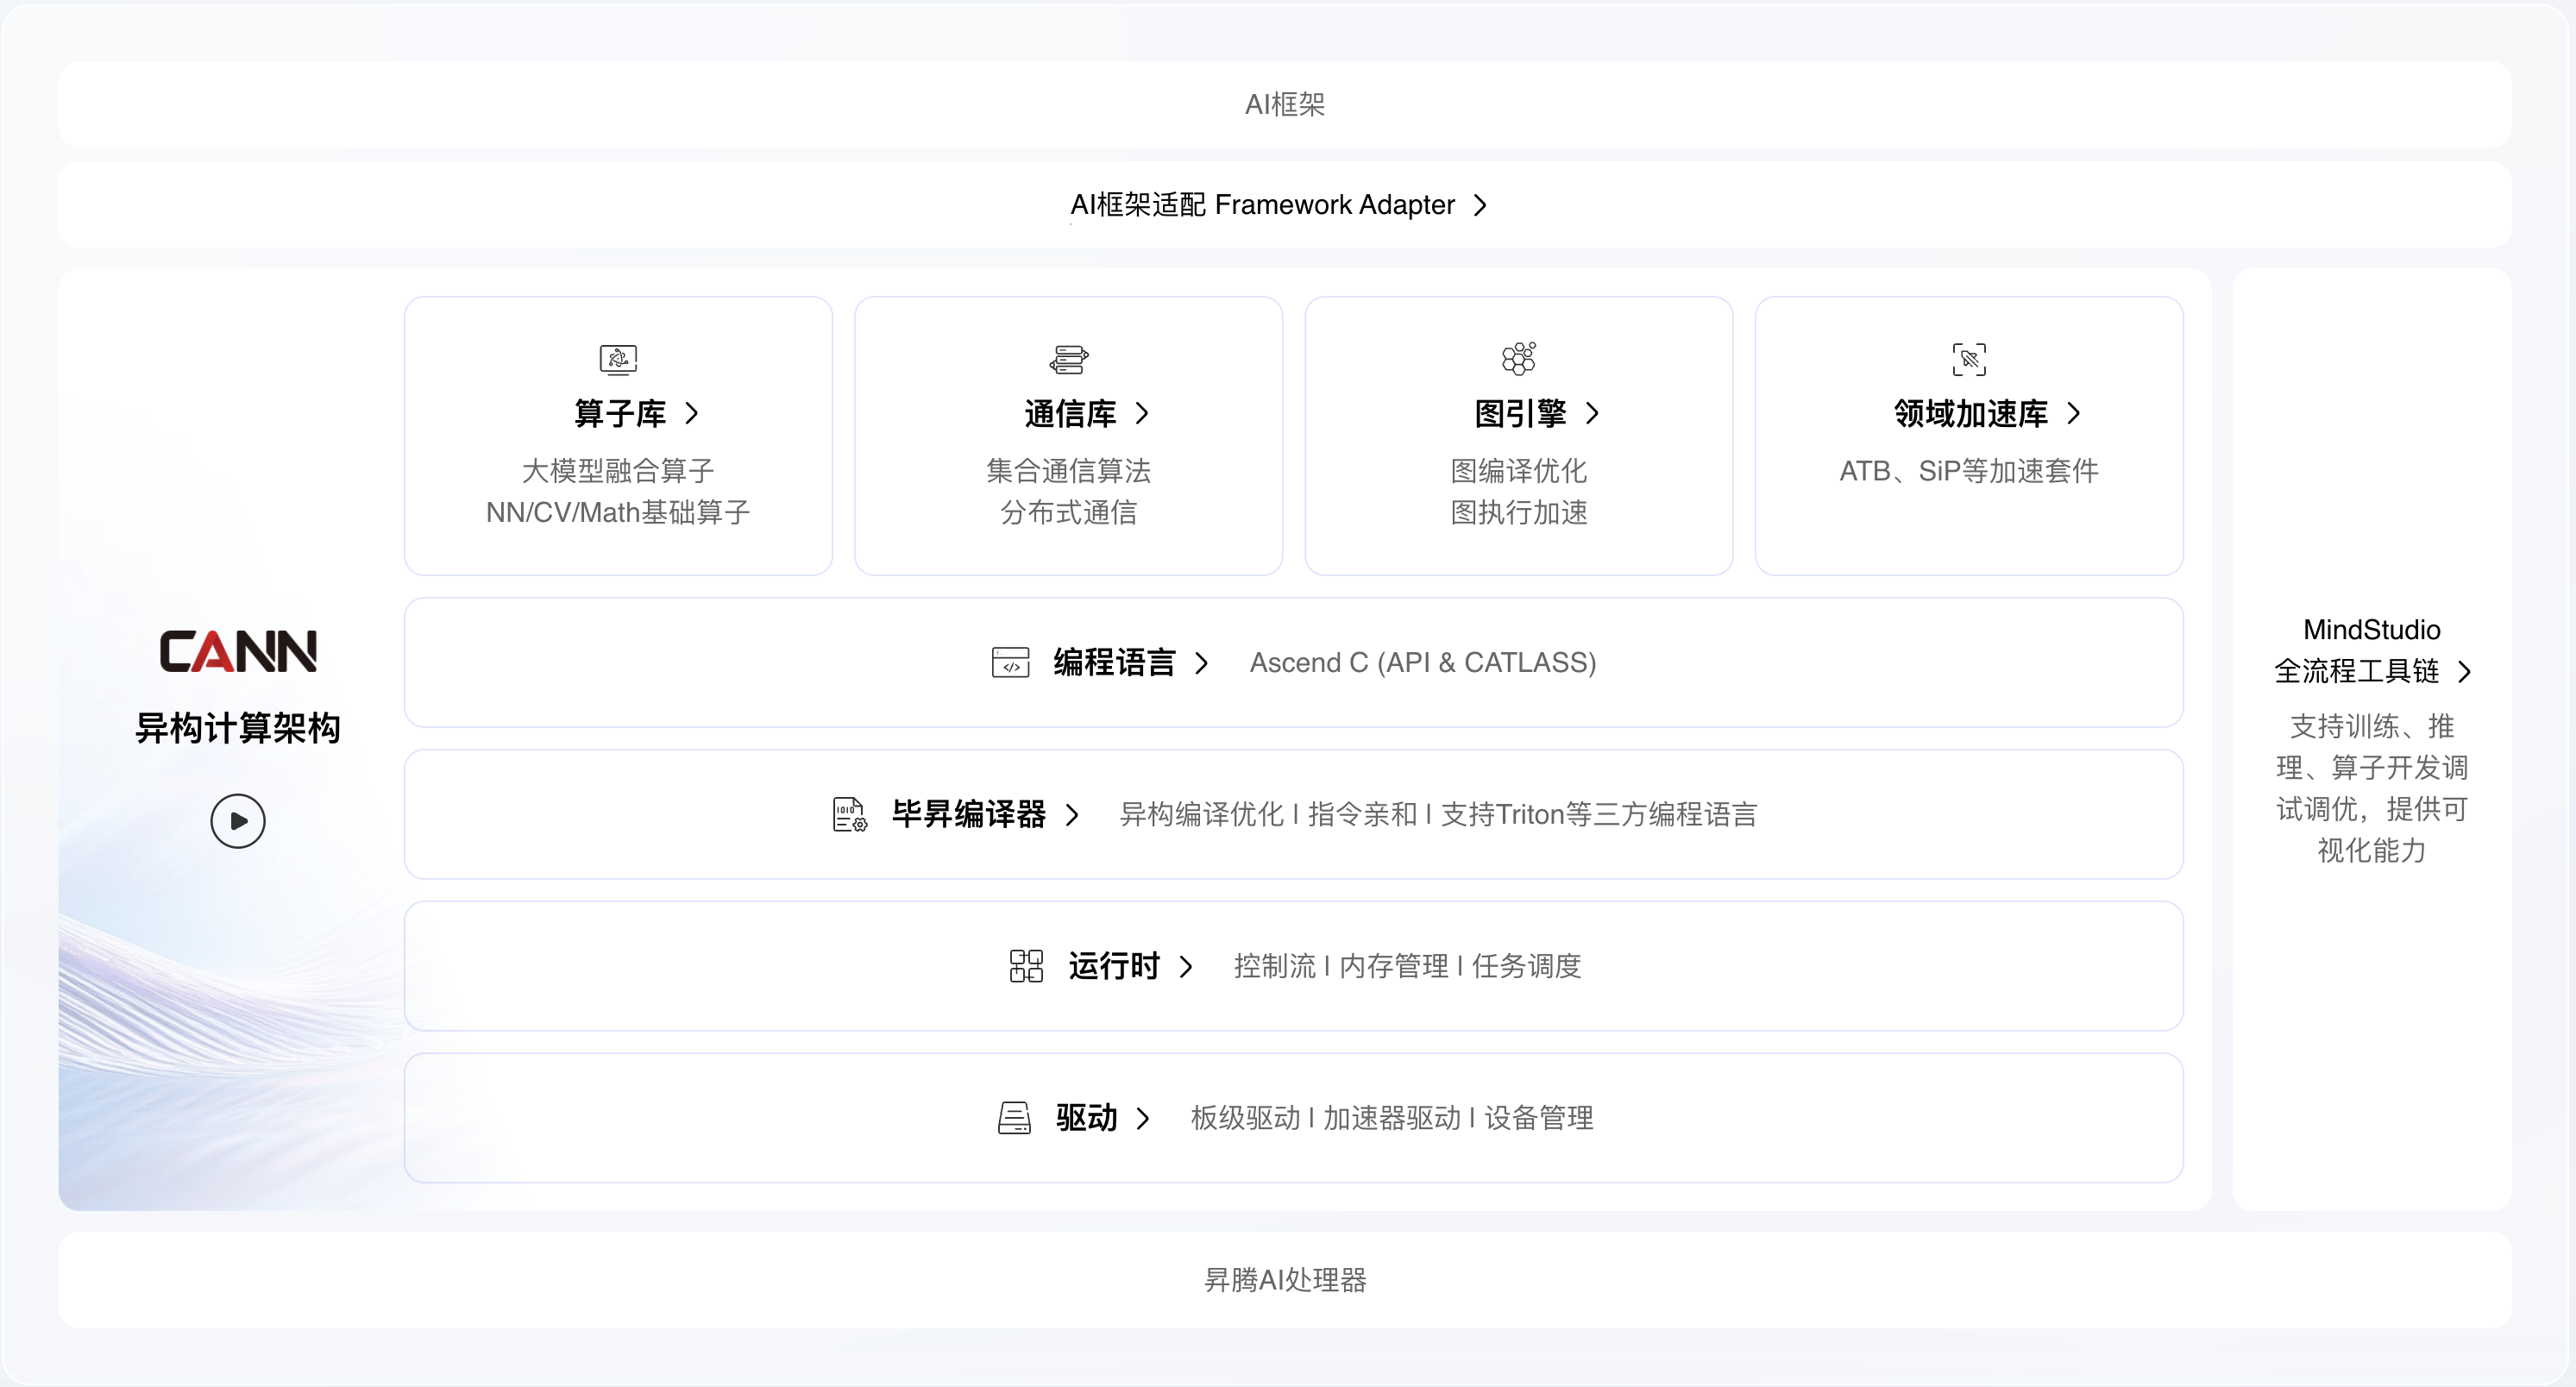This screenshot has width=2576, height=1387.
Task: Open the 驱动 title link
Action: (x=1086, y=1118)
